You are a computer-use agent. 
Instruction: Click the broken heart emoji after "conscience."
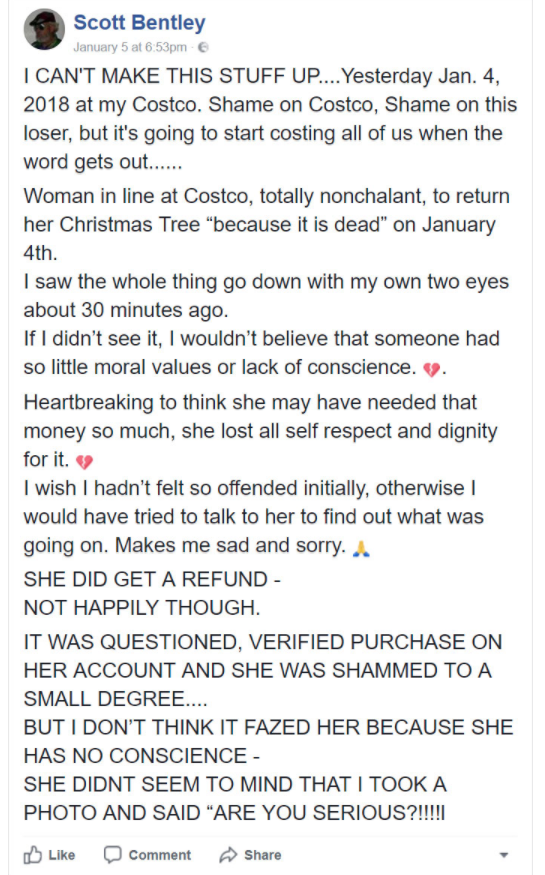click(x=432, y=369)
